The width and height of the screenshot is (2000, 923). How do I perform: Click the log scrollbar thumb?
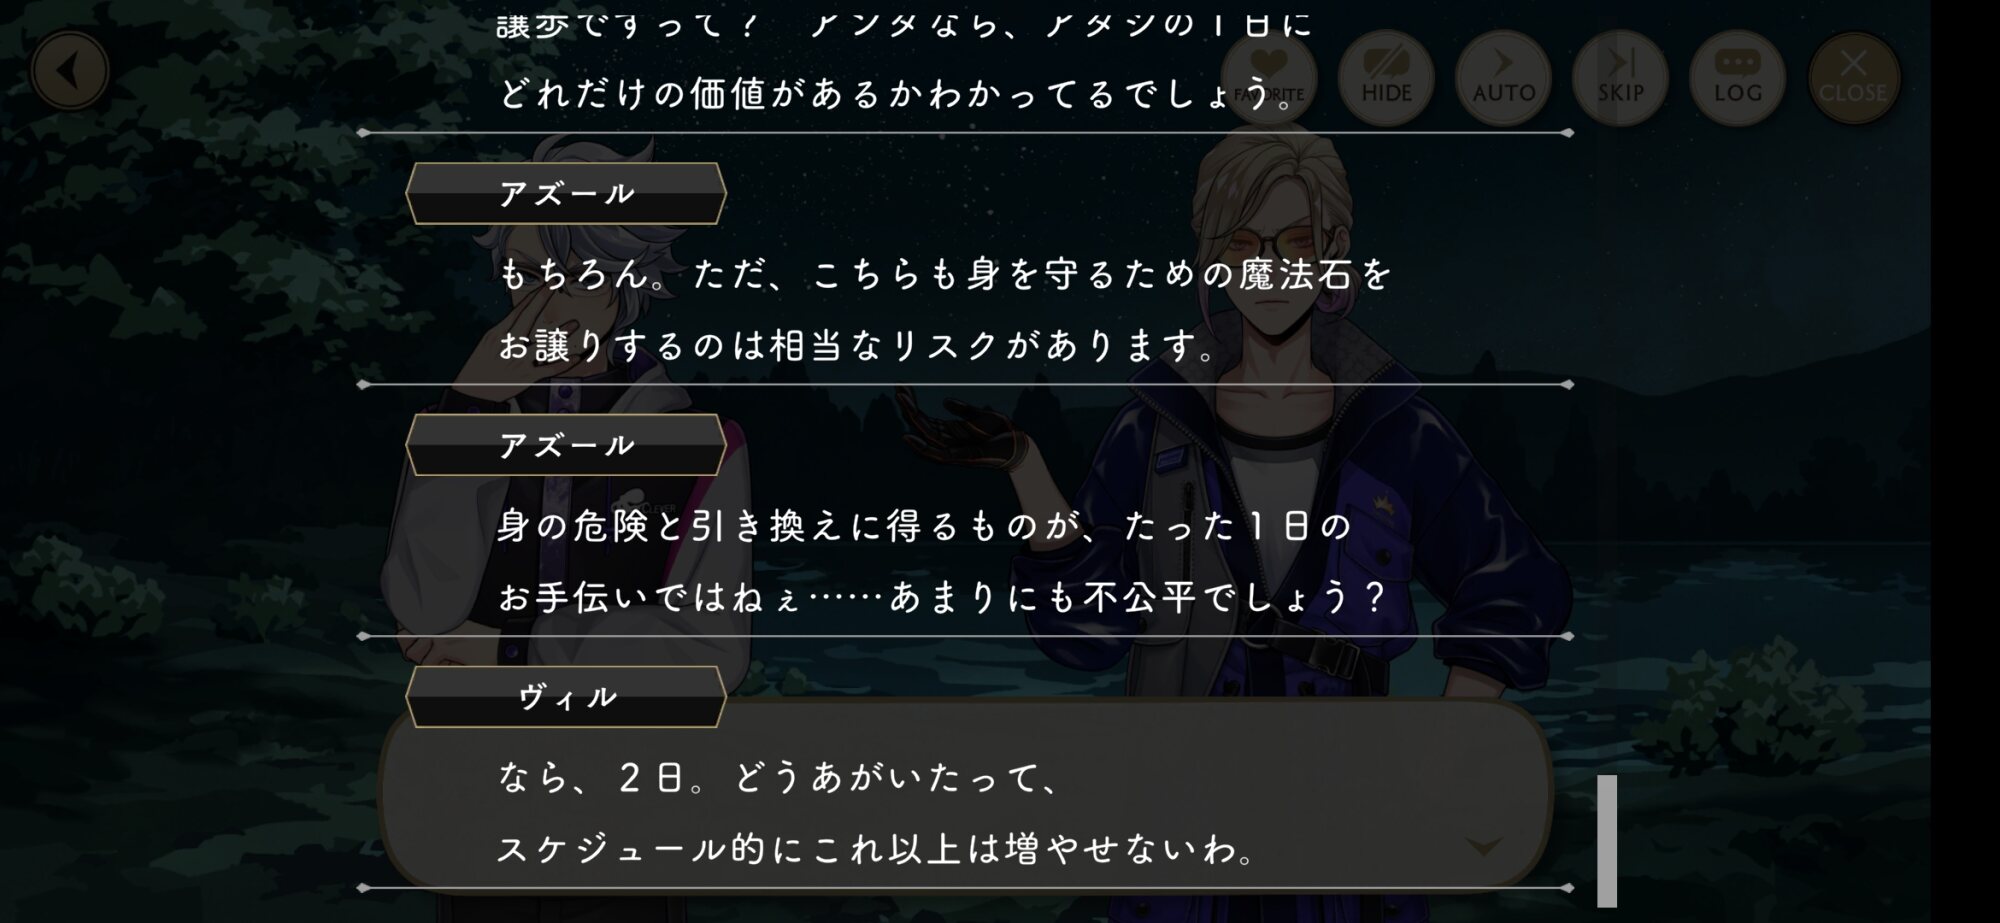click(1607, 841)
